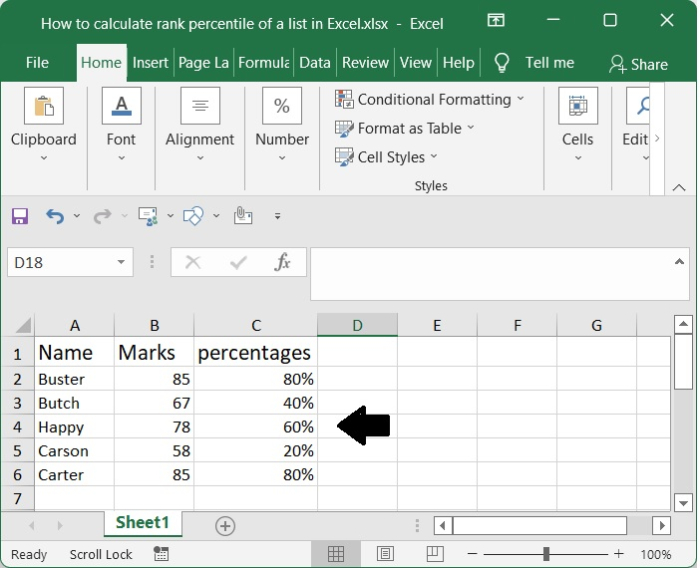Open the Shapes icon in quick access toolbar
The image size is (700, 568).
(x=194, y=216)
